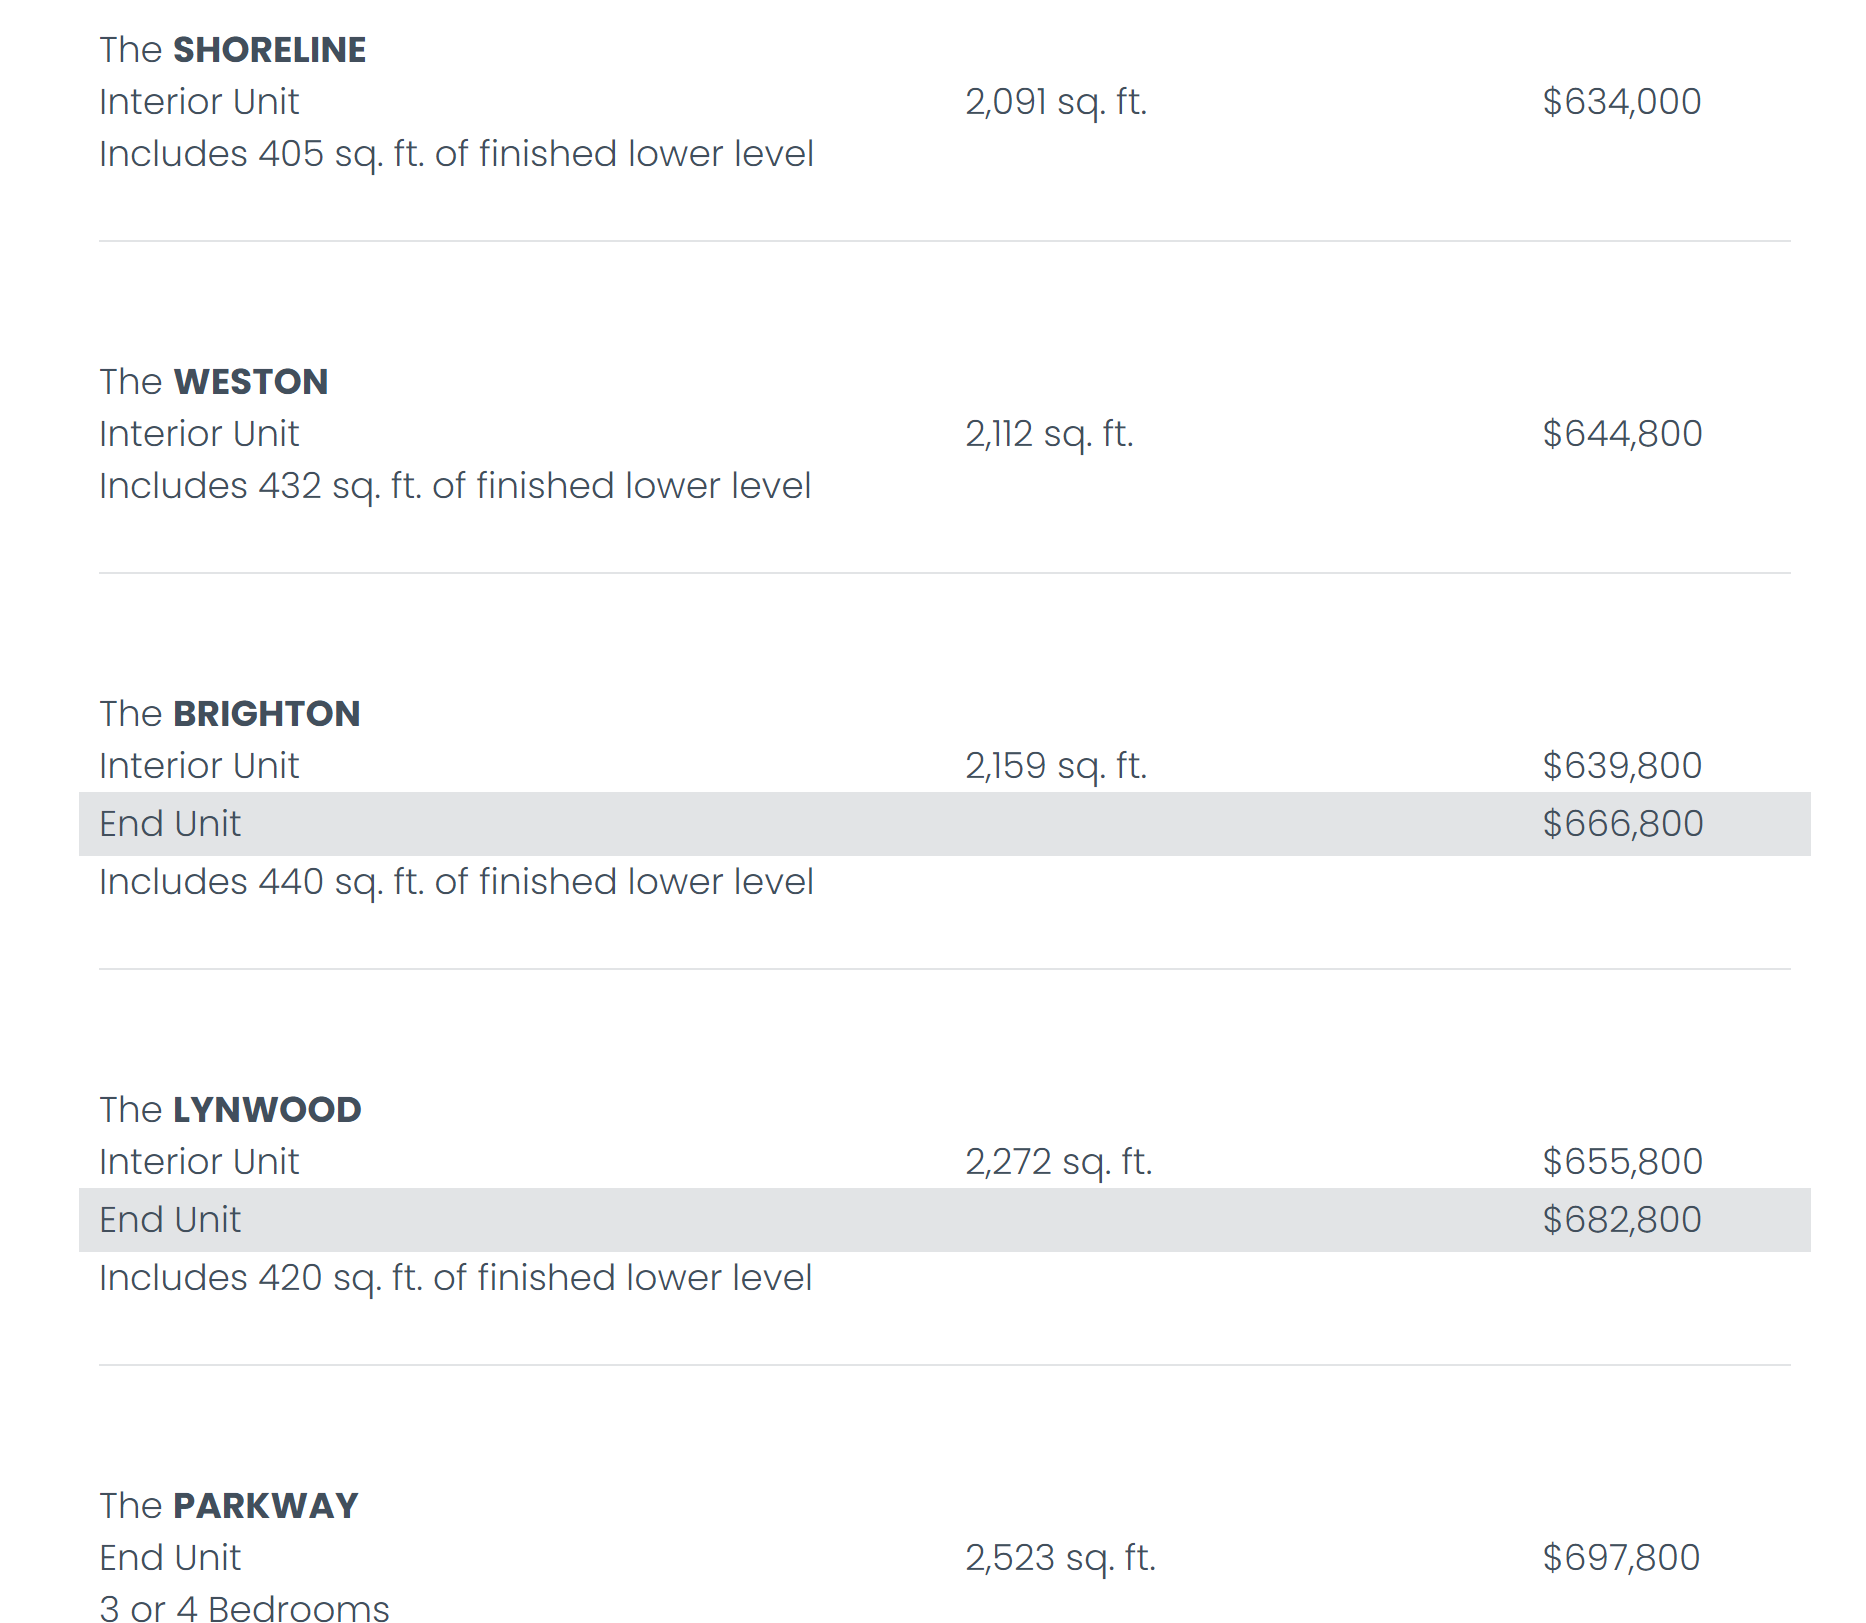Image resolution: width=1866 pixels, height=1623 pixels.
Task: Click the 2,091 sq. ft. Shoreline size
Action: click(1056, 102)
